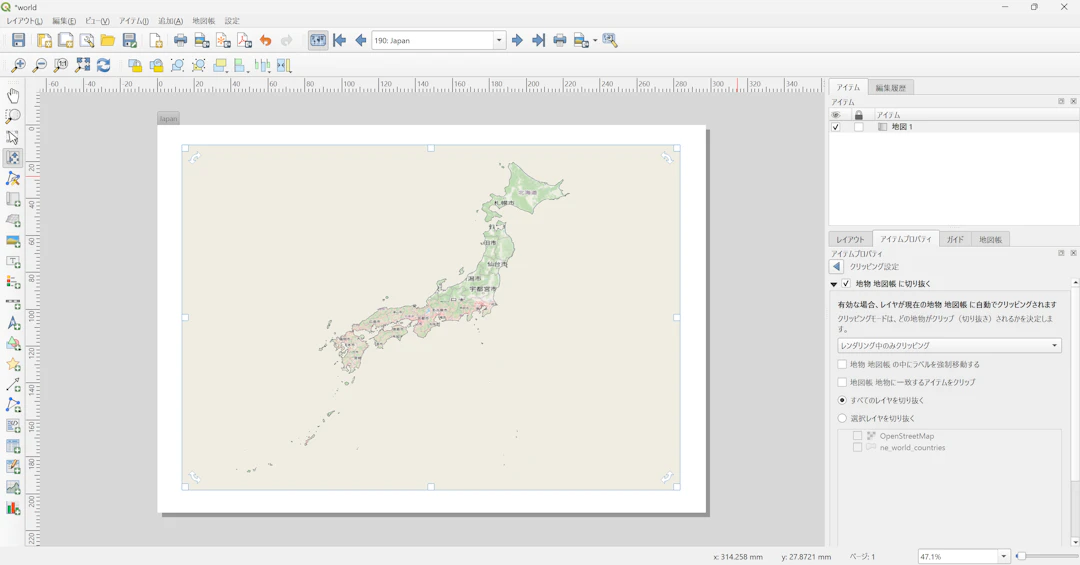Open the レンダリング中のみクリッピング dropdown
Image resolution: width=1080 pixels, height=565 pixels.
(x=949, y=345)
